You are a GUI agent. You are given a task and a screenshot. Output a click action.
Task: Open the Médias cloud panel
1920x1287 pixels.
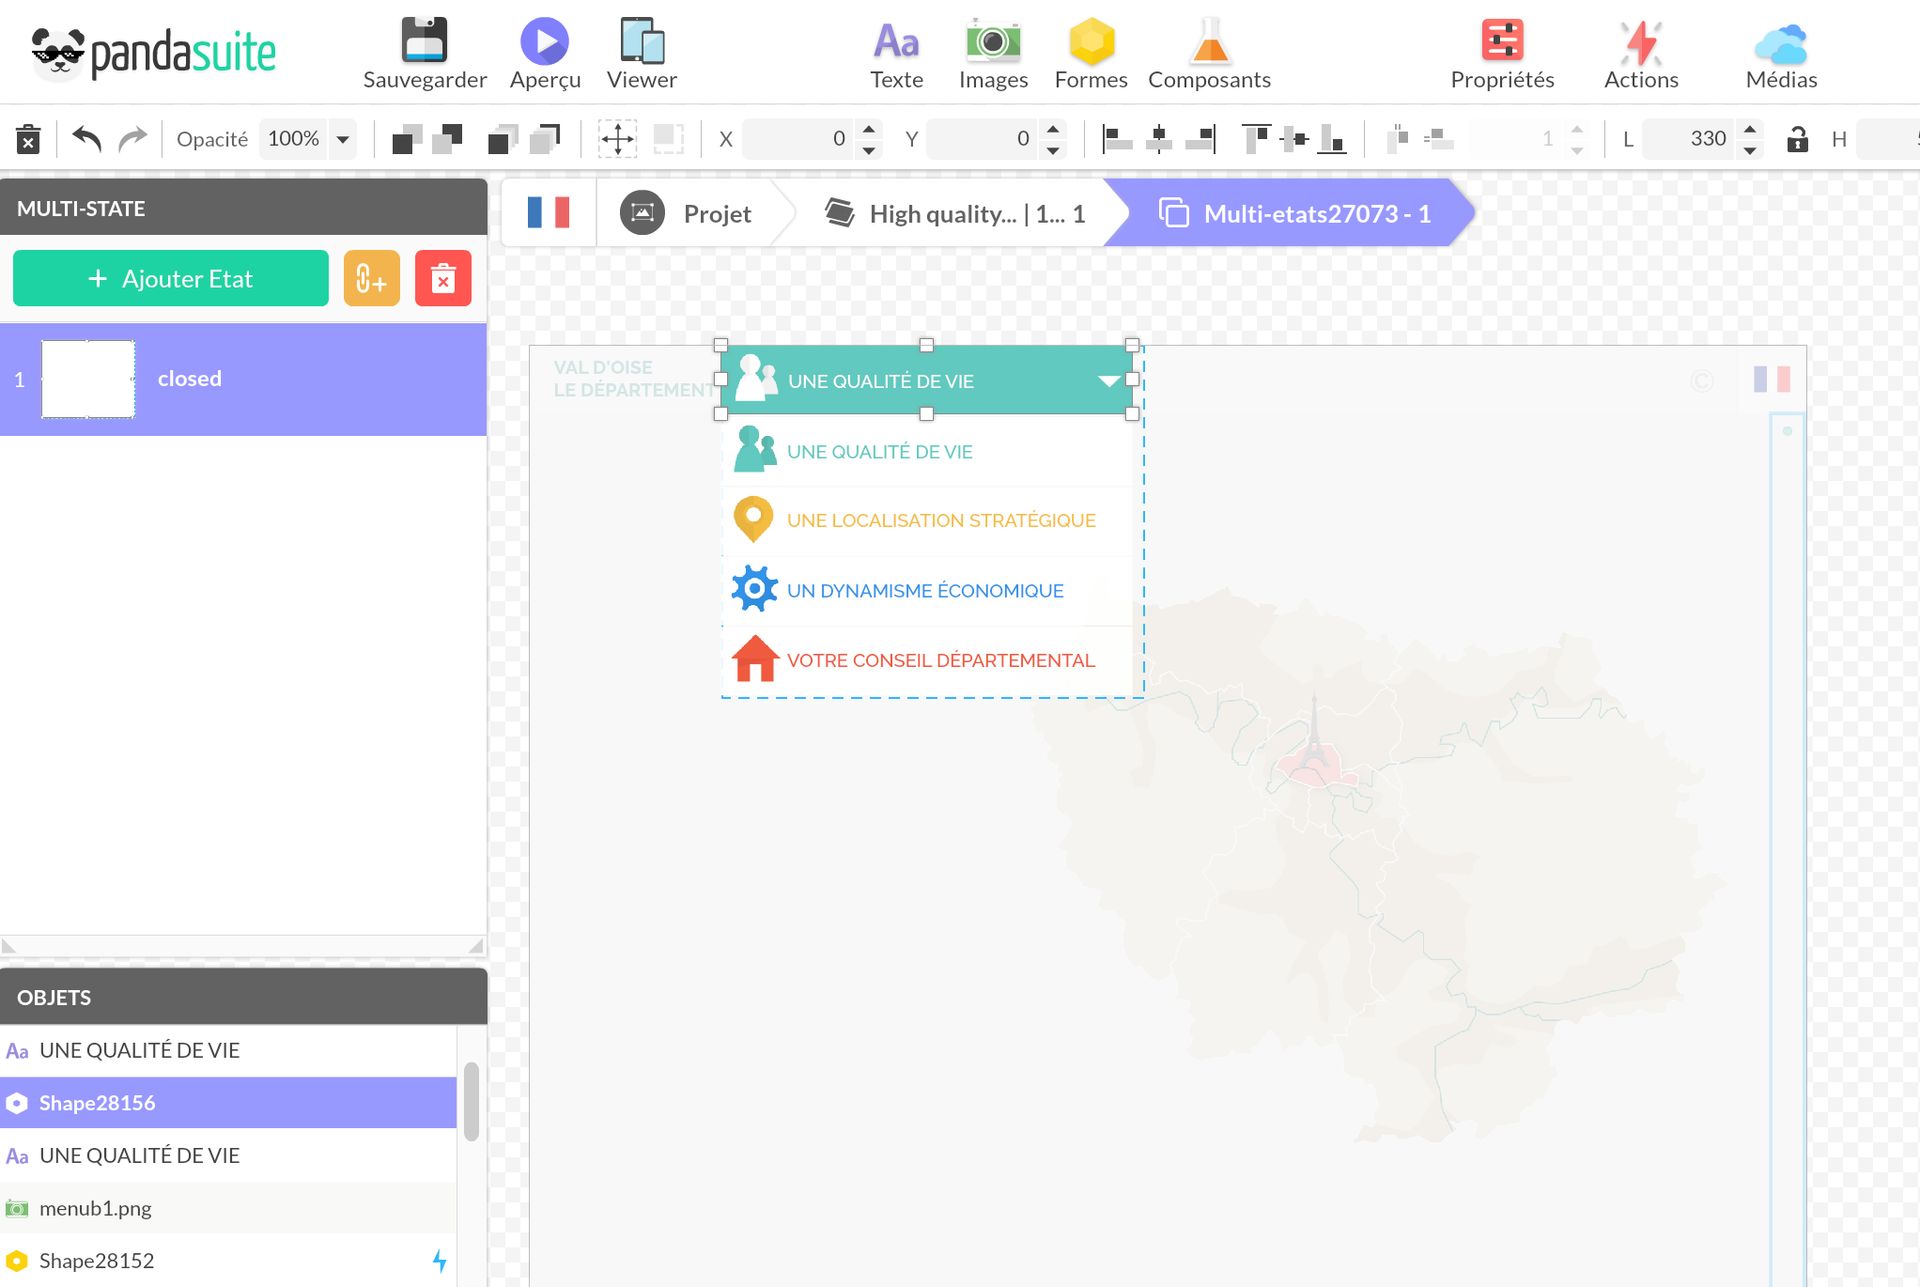[x=1780, y=41]
